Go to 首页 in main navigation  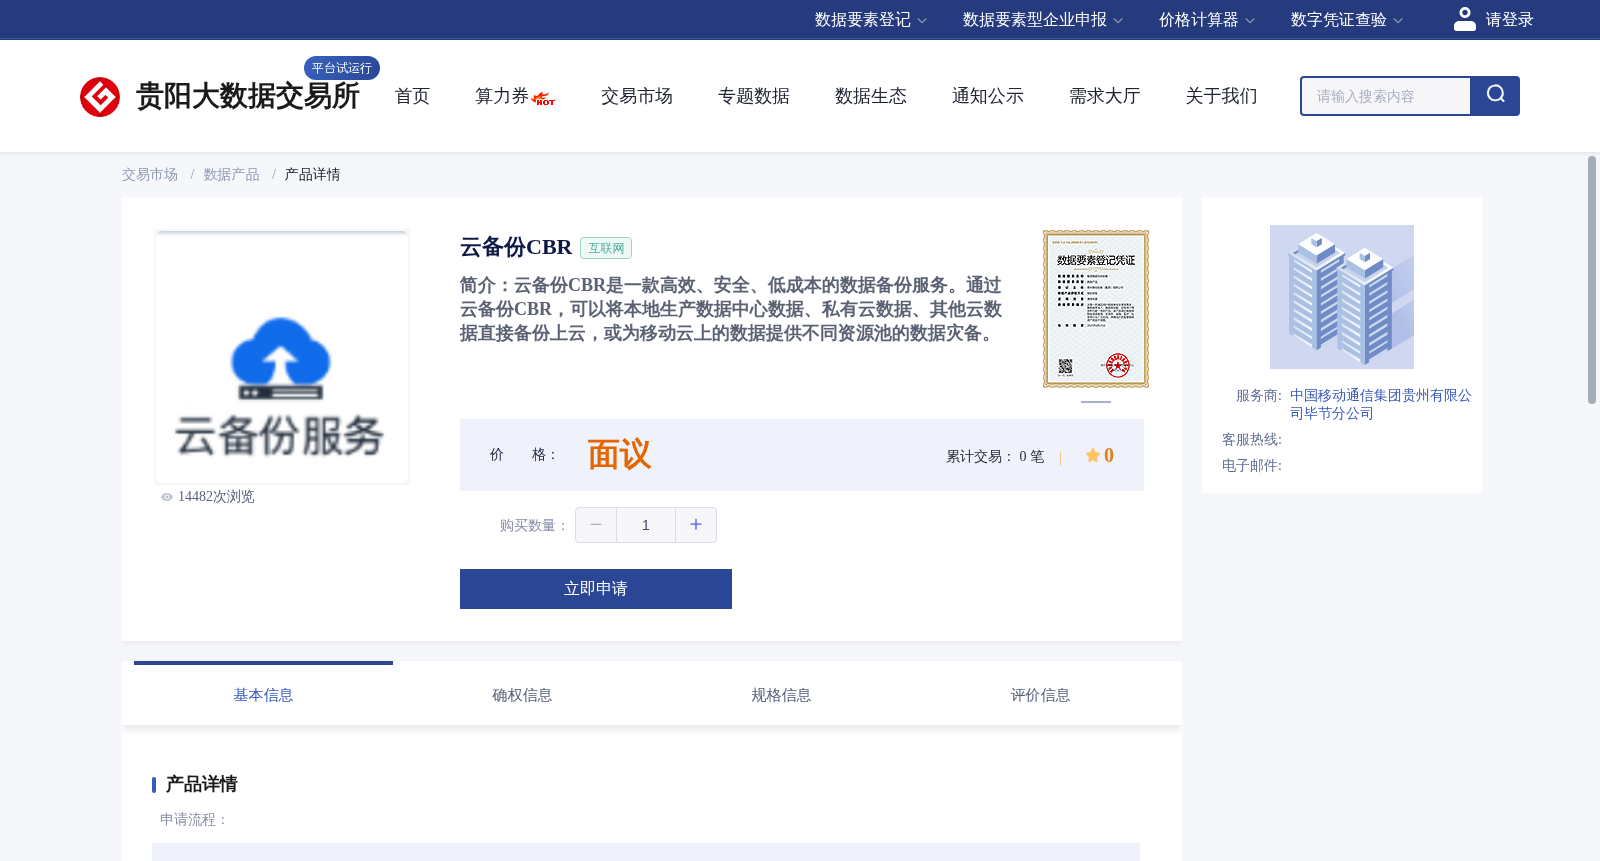(x=412, y=96)
